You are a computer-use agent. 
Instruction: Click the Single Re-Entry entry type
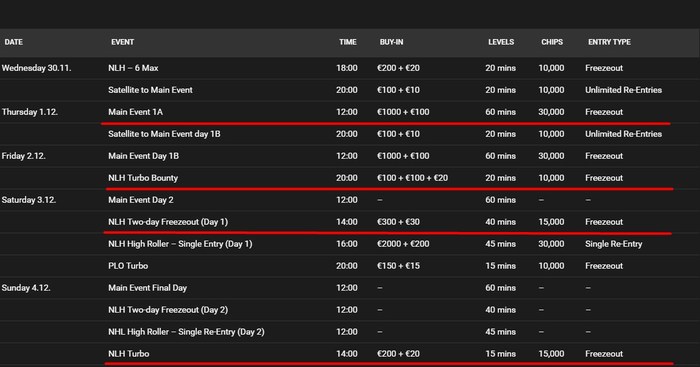[x=614, y=244]
